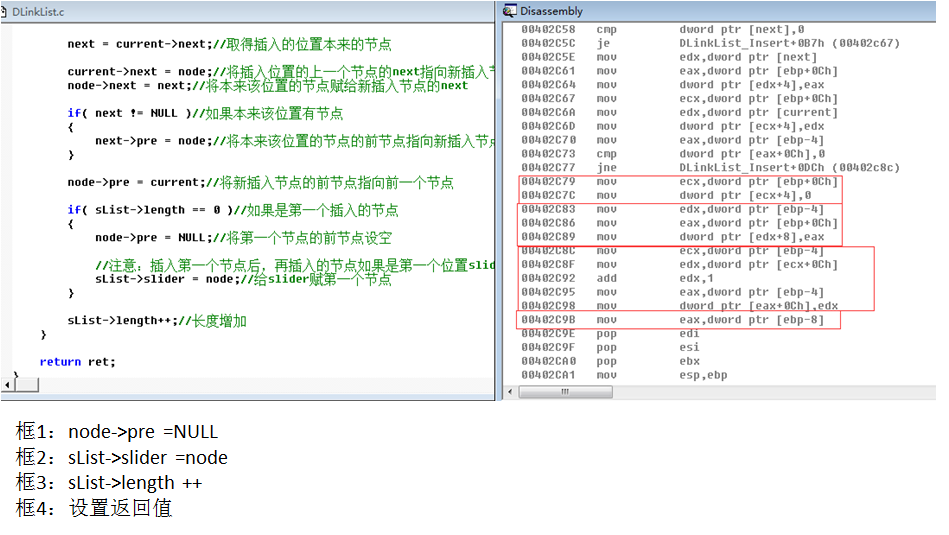This screenshot has width=949, height=535.
Task: Click left scroll arrow in code pane
Action: pos(7,385)
